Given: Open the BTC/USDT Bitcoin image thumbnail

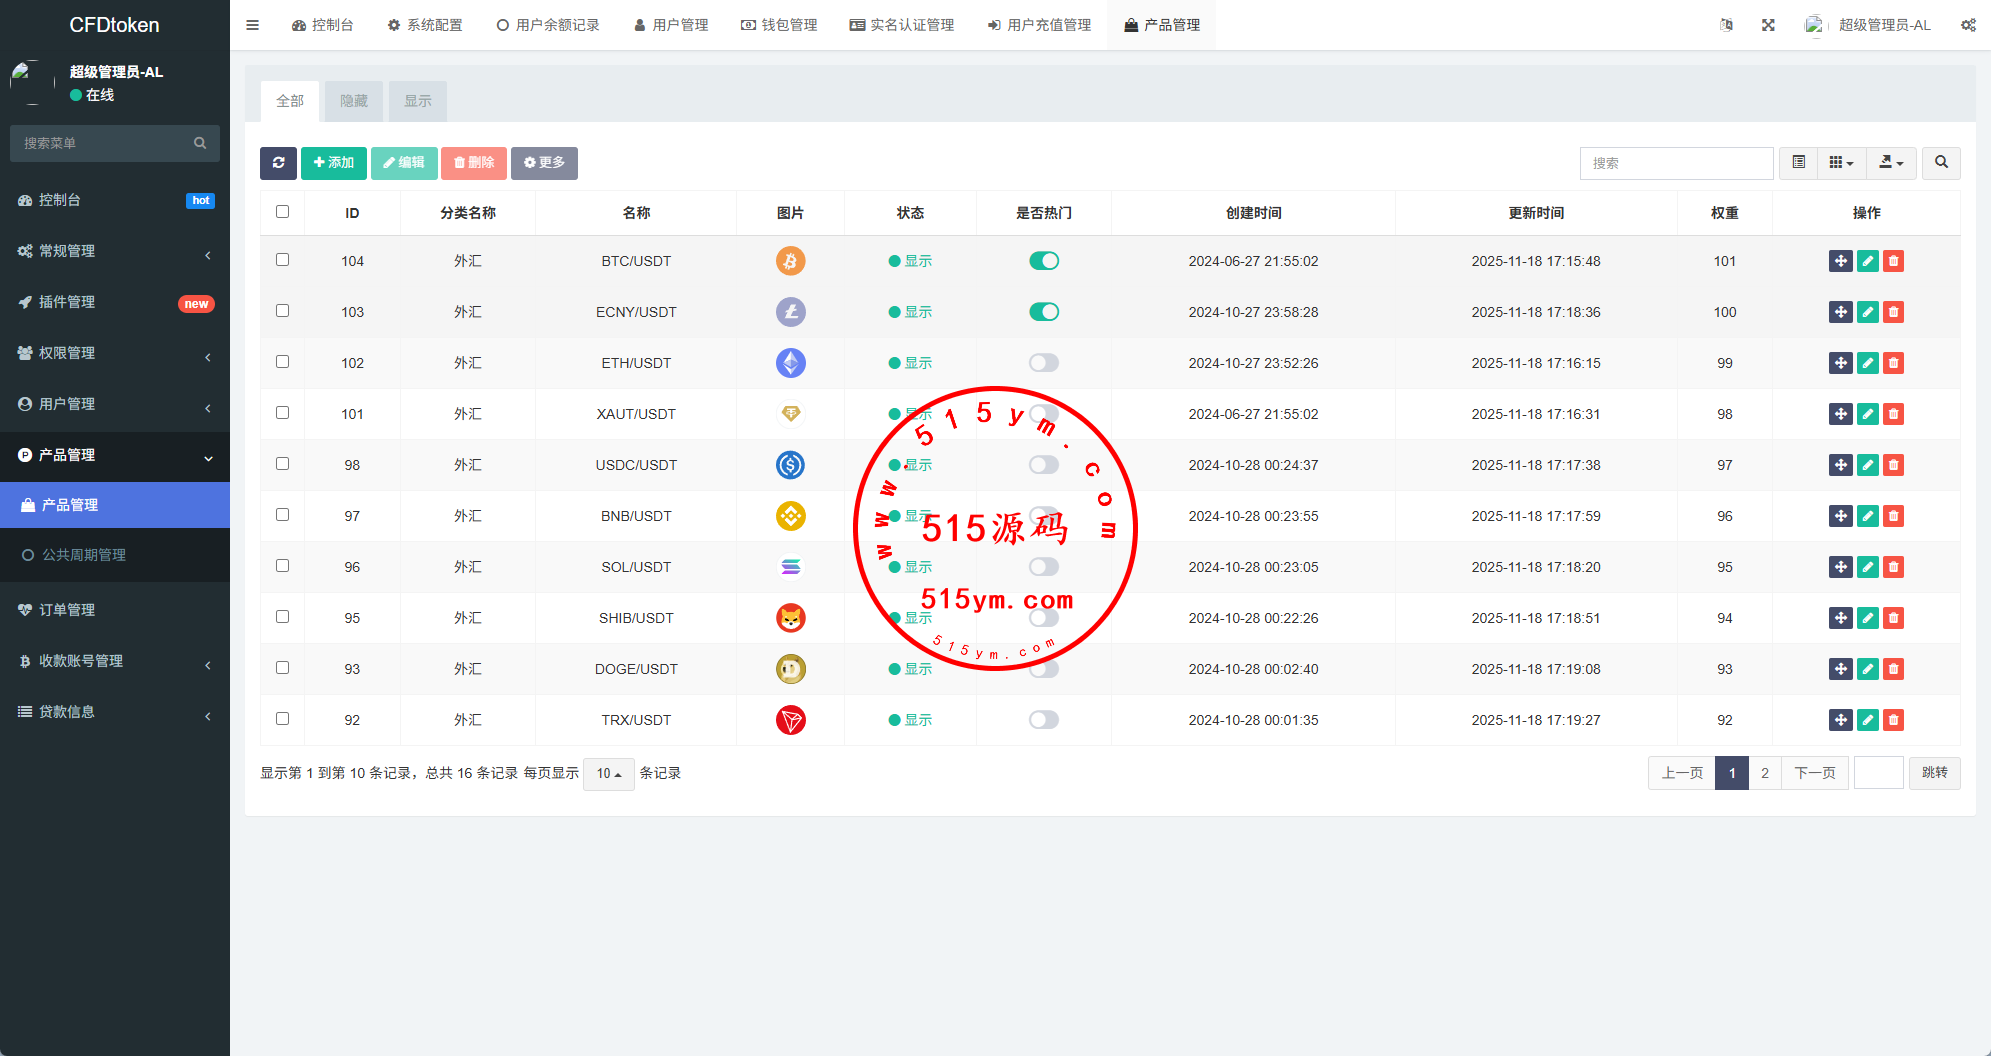Looking at the screenshot, I should tap(790, 261).
